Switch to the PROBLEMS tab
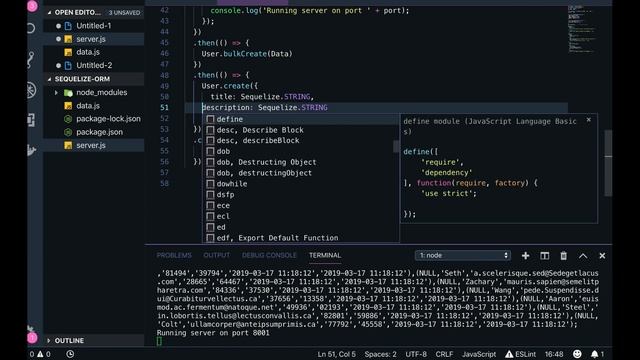 click(174, 256)
